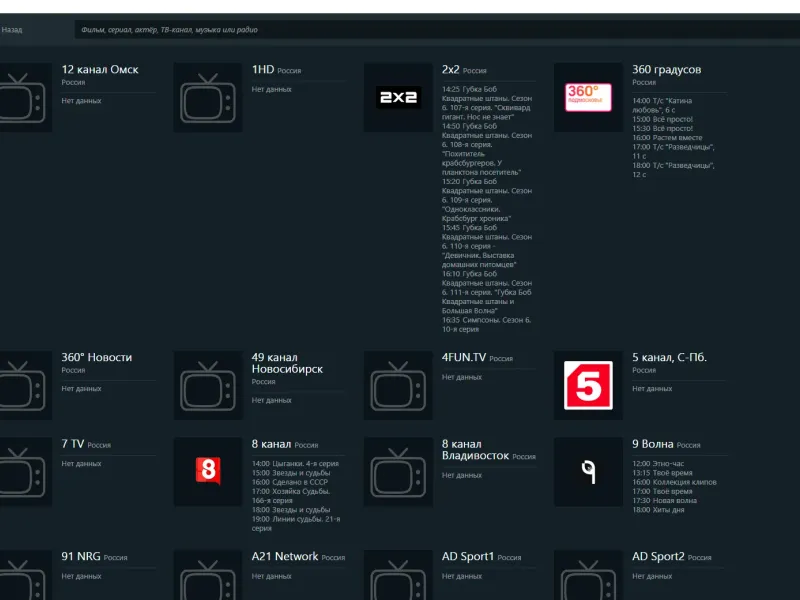Open the 360 градусов title
This screenshot has width=800, height=600.
pos(666,69)
